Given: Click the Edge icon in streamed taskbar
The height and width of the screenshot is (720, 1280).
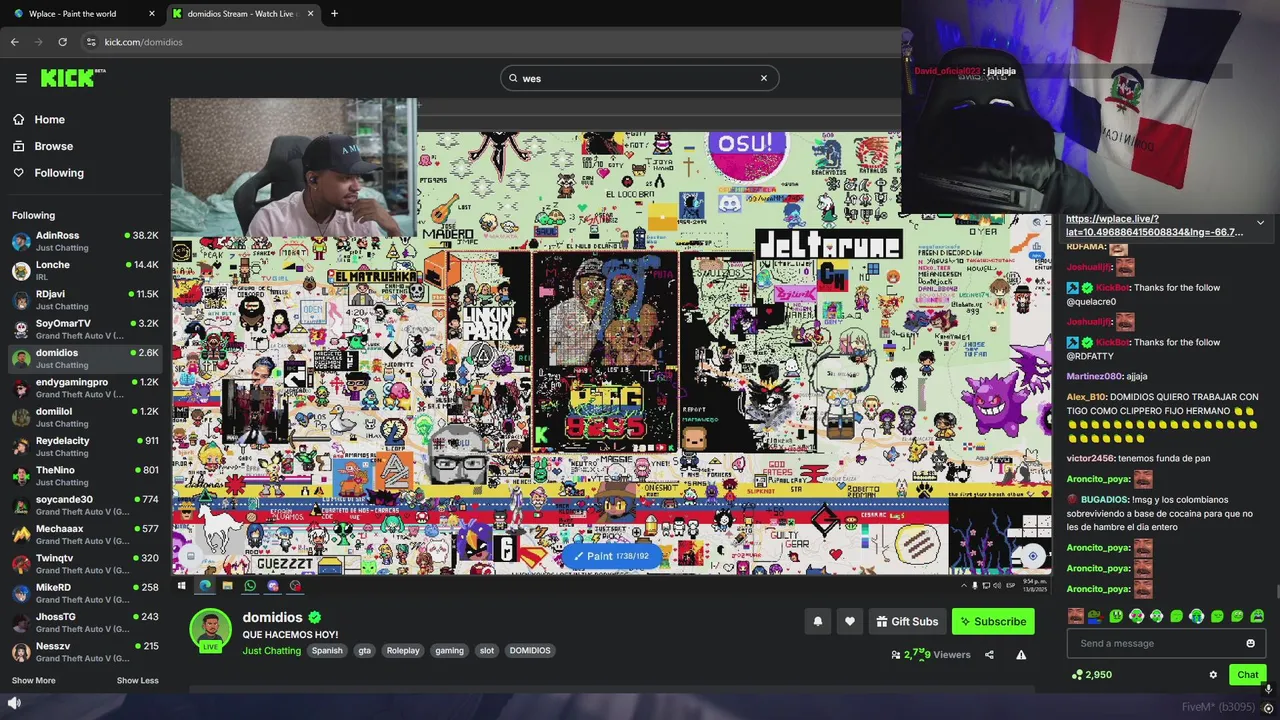Looking at the screenshot, I should click(x=205, y=586).
